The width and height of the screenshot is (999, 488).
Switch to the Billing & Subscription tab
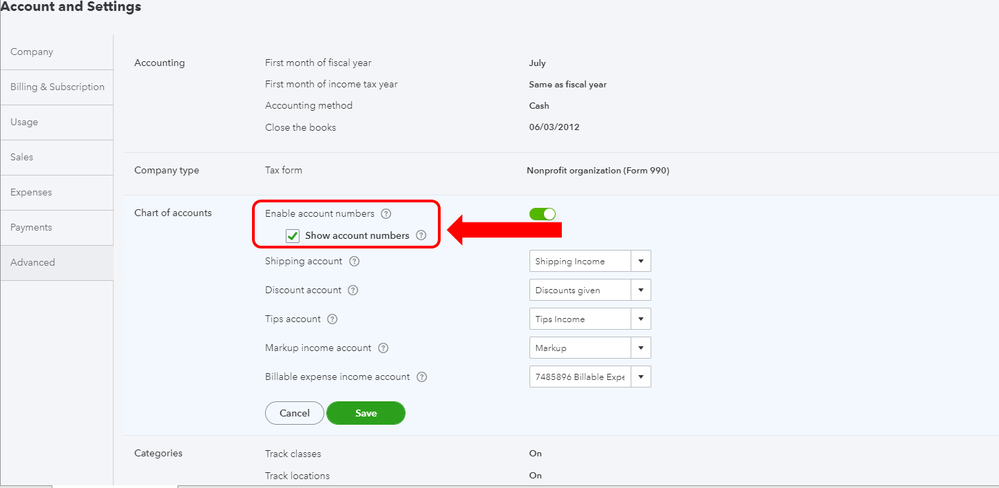click(57, 87)
